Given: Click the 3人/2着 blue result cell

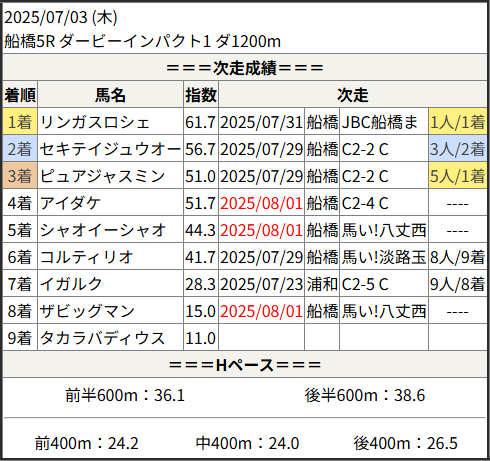Looking at the screenshot, I should click(457, 149).
